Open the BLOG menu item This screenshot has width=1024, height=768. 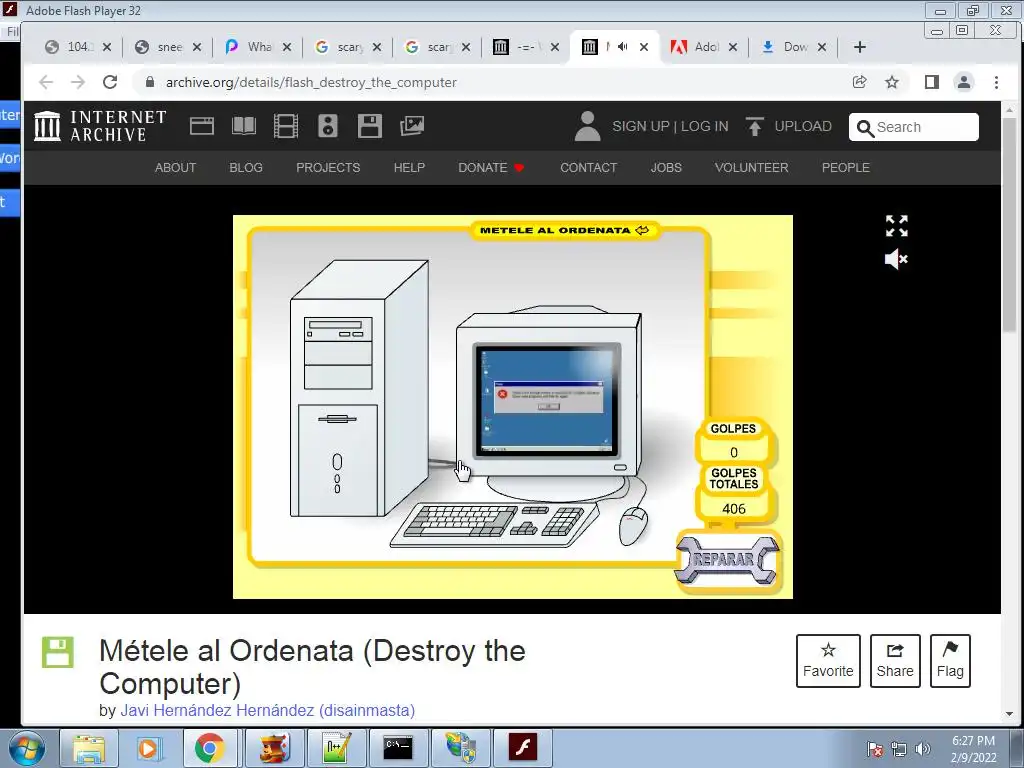[x=246, y=168]
